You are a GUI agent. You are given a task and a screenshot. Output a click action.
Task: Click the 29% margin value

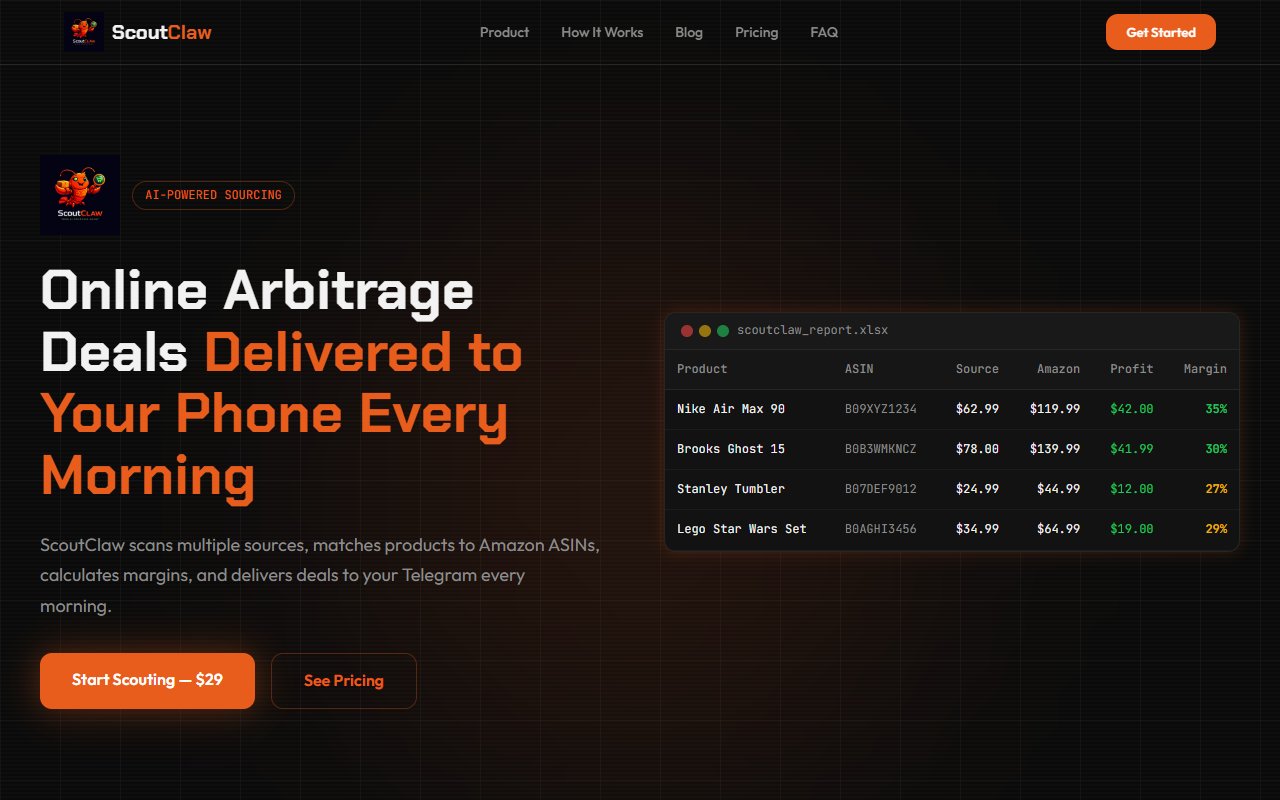tap(1216, 529)
